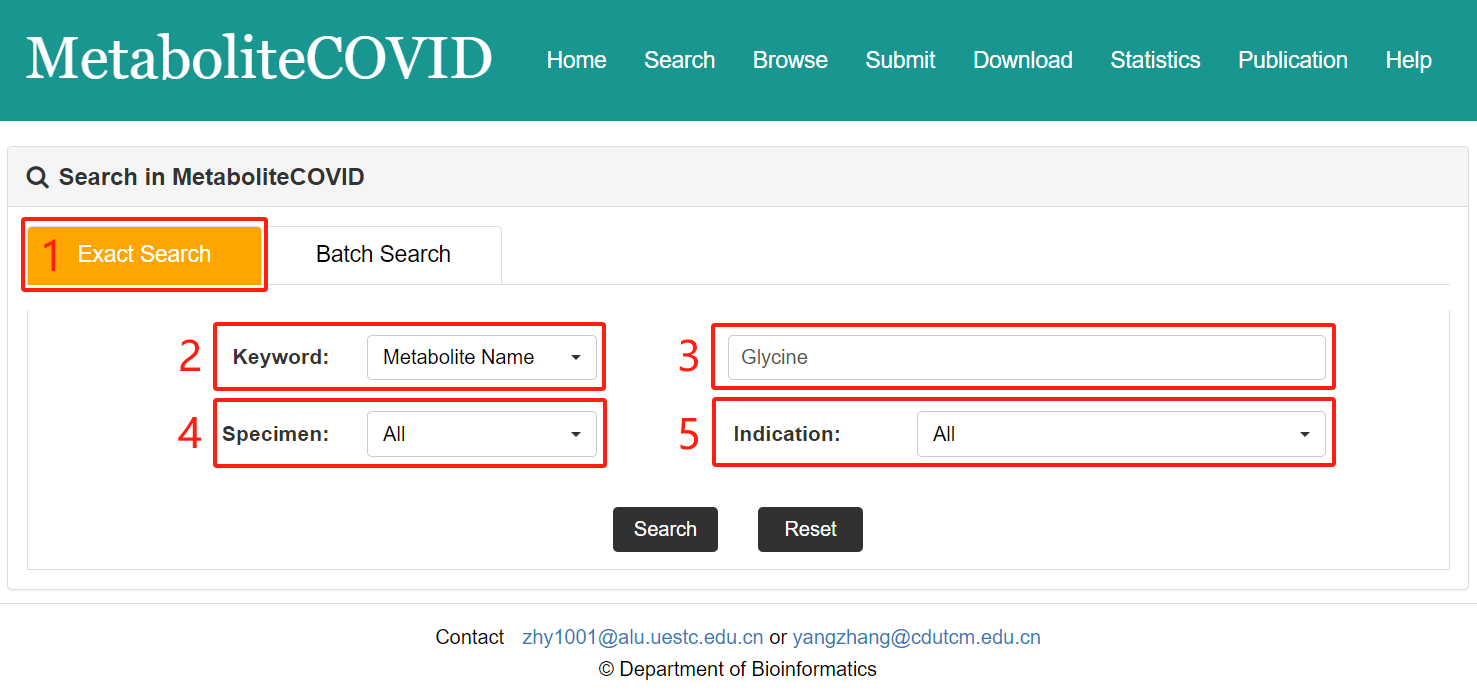
Task: Switch to the Batch Search tab
Action: [x=383, y=255]
